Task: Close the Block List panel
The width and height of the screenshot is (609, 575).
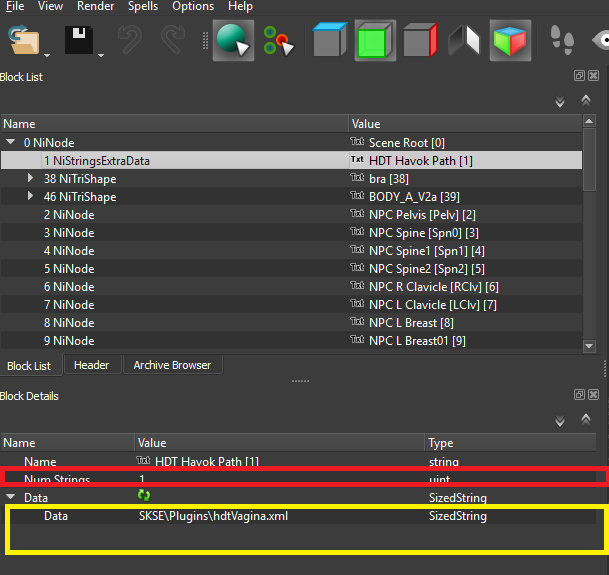Action: coord(593,76)
